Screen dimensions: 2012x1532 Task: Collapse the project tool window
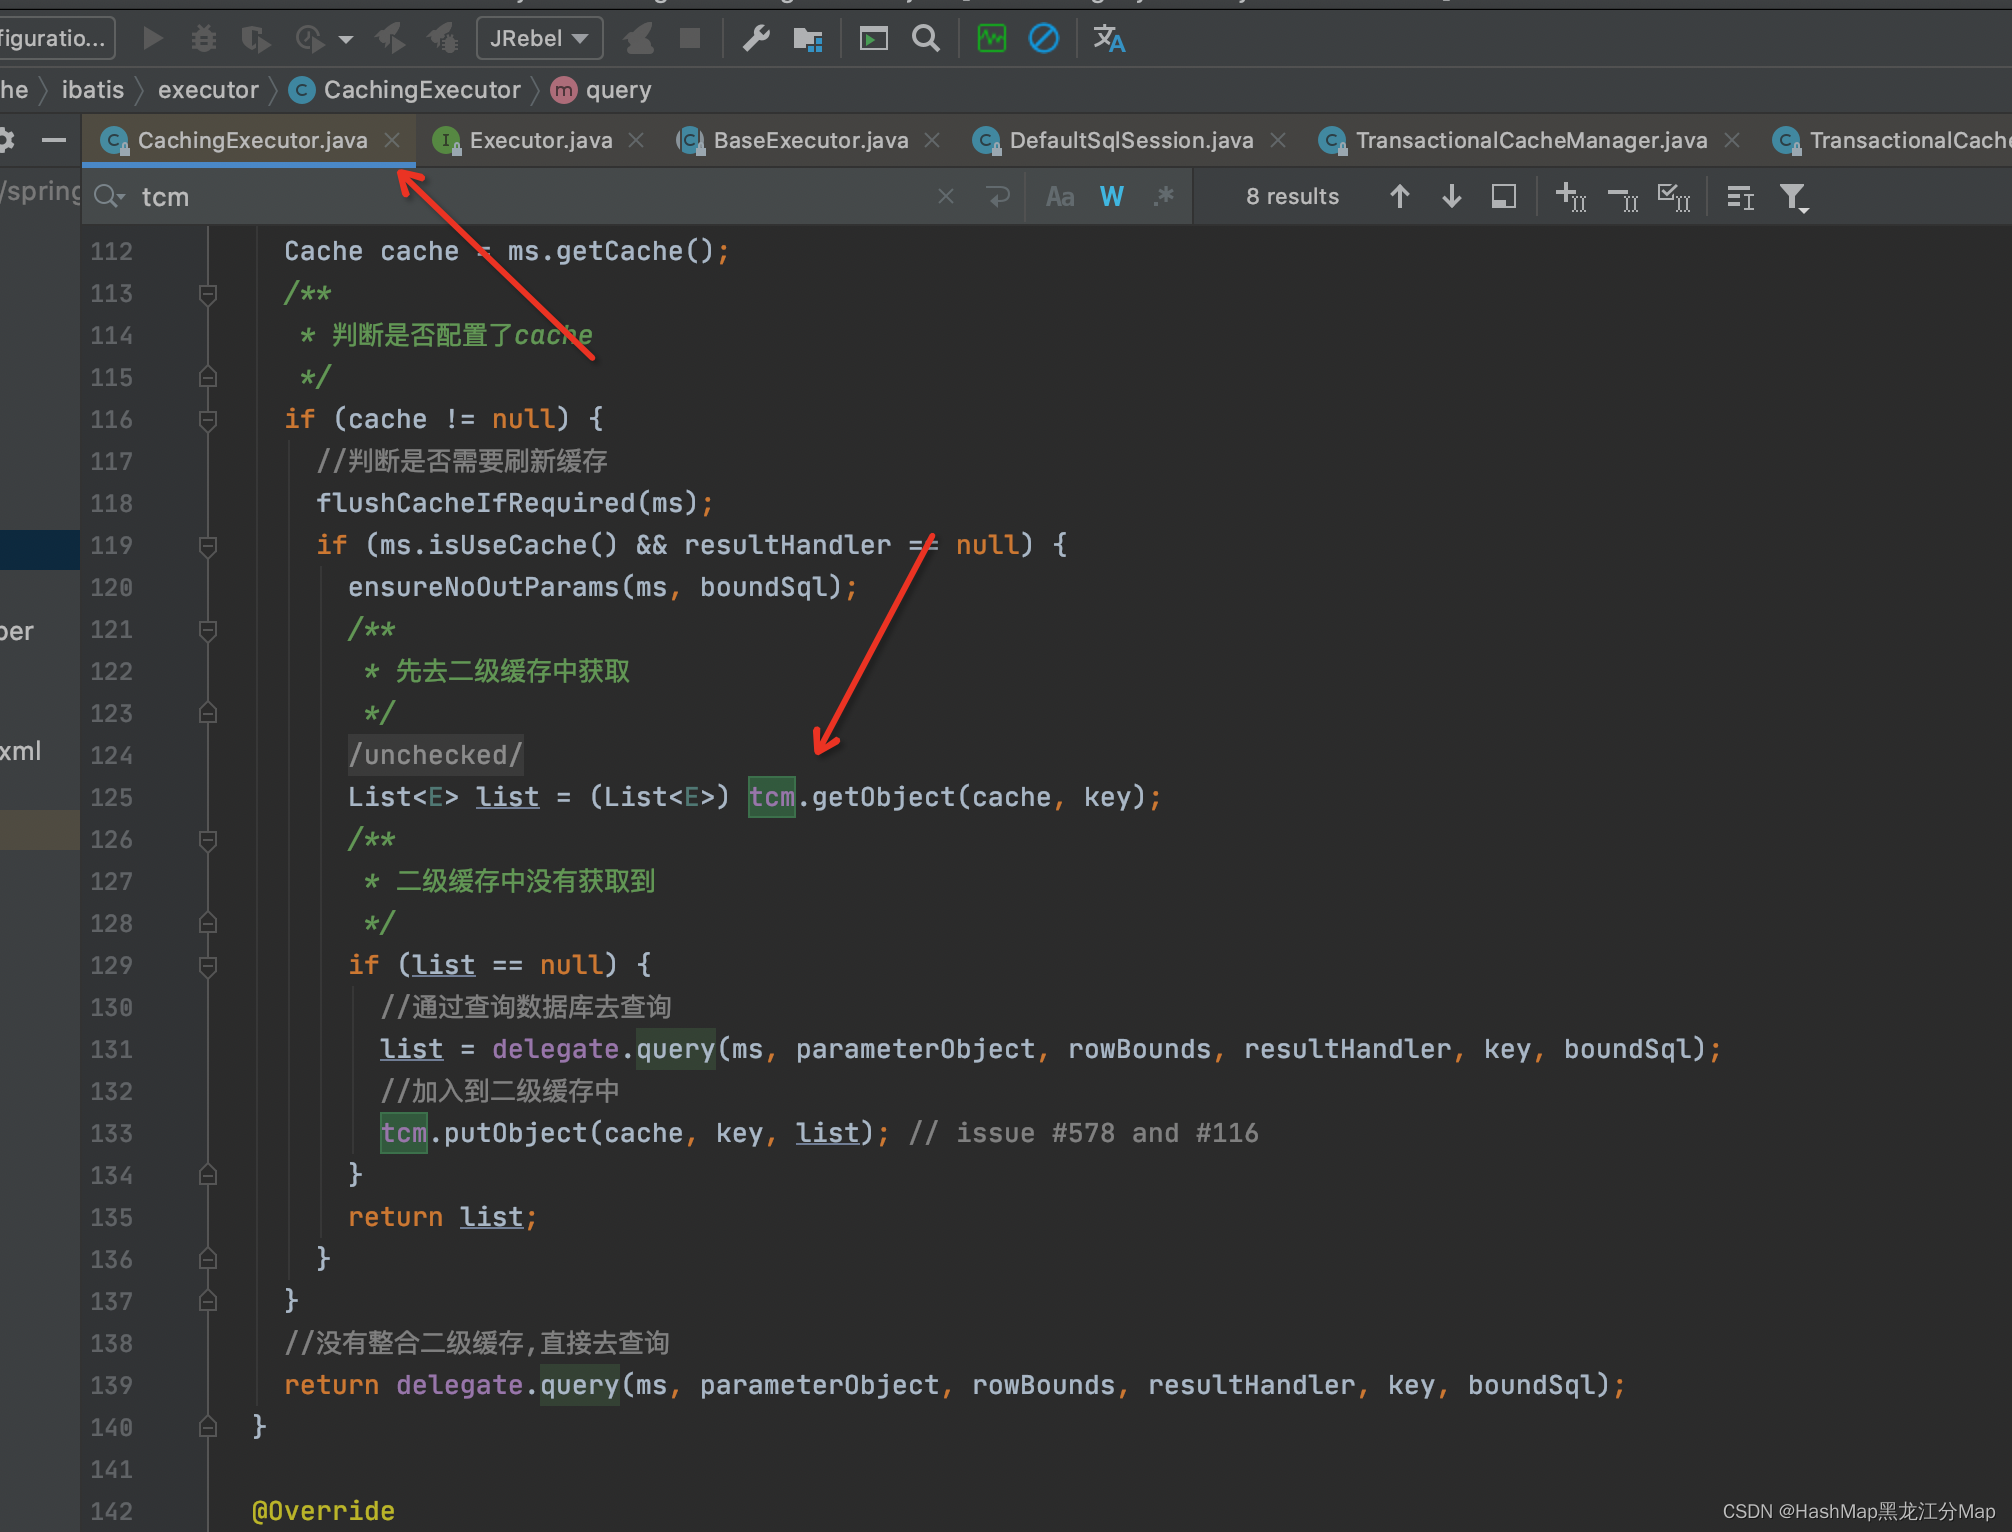(x=53, y=140)
